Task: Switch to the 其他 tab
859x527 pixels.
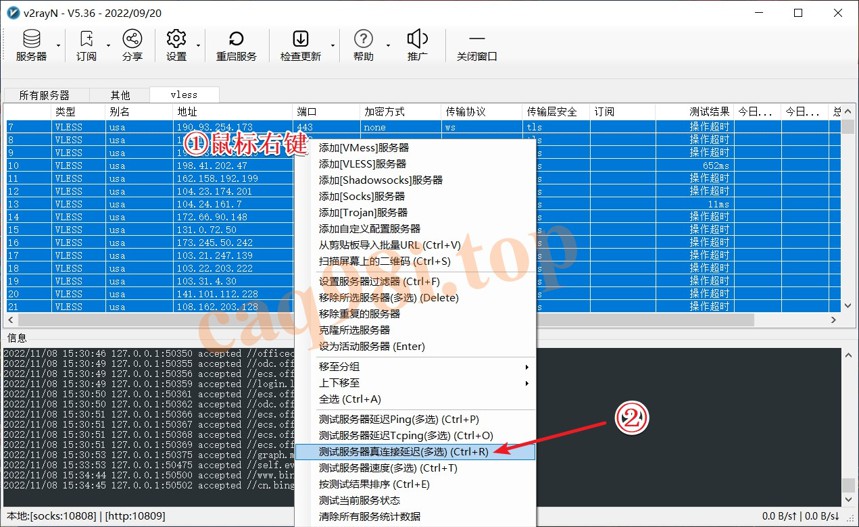Action: coord(119,95)
